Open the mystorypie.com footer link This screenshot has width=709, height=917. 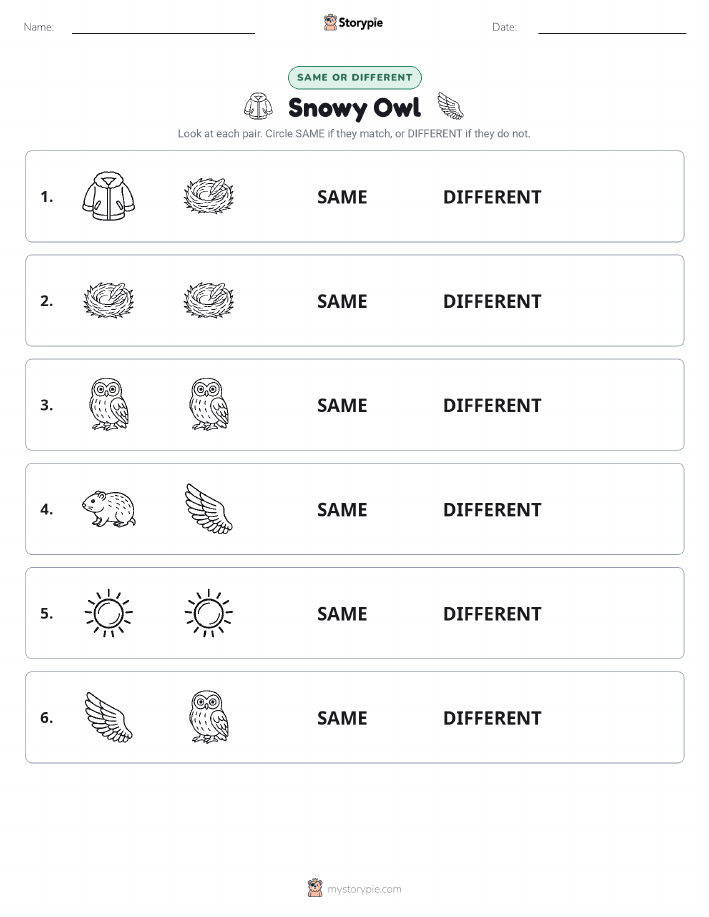(x=354, y=888)
